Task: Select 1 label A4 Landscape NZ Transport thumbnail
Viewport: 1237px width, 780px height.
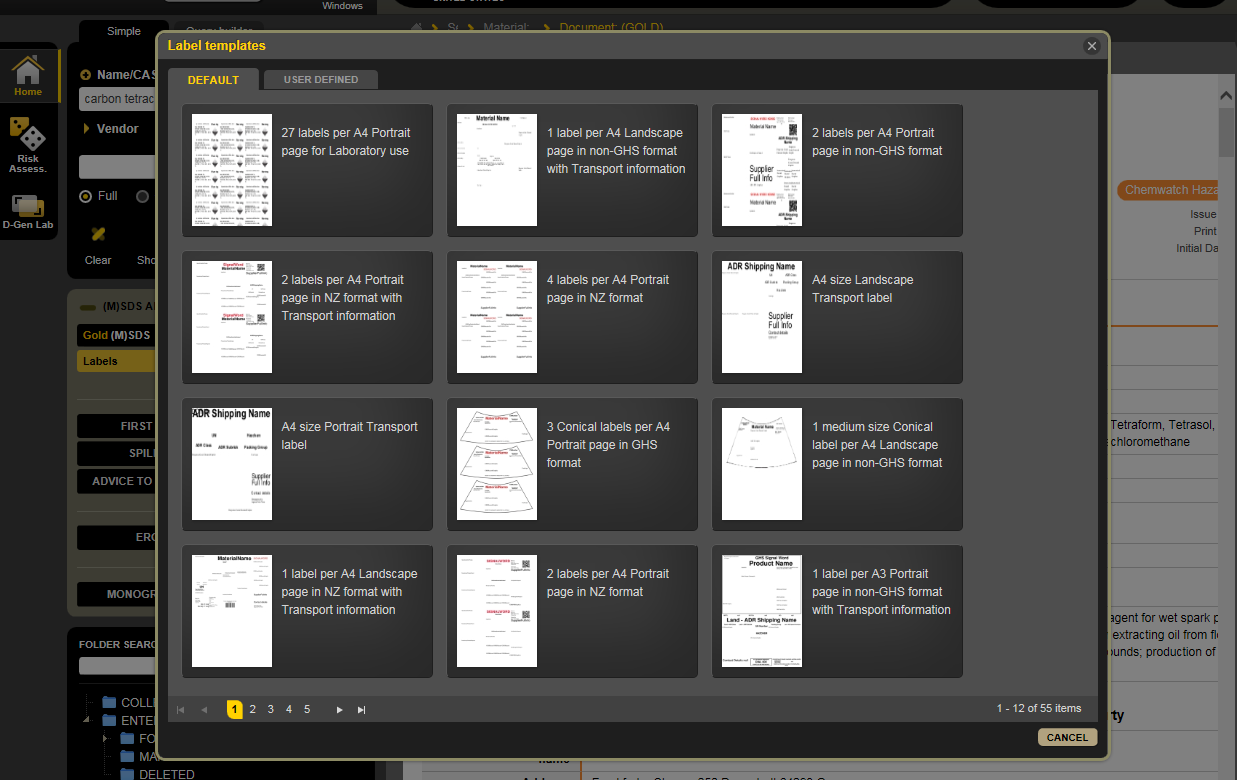Action: click(x=232, y=611)
